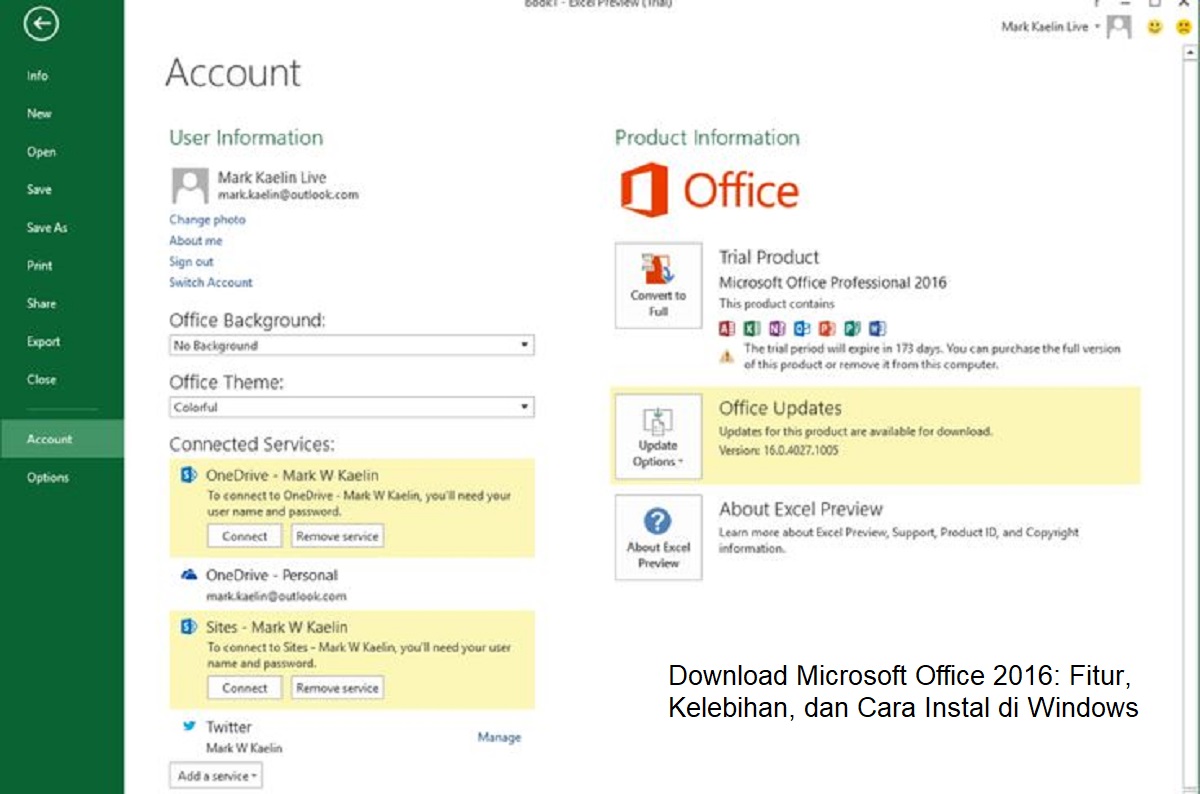The image size is (1200, 794).
Task: Click the back arrow button
Action: (40, 23)
